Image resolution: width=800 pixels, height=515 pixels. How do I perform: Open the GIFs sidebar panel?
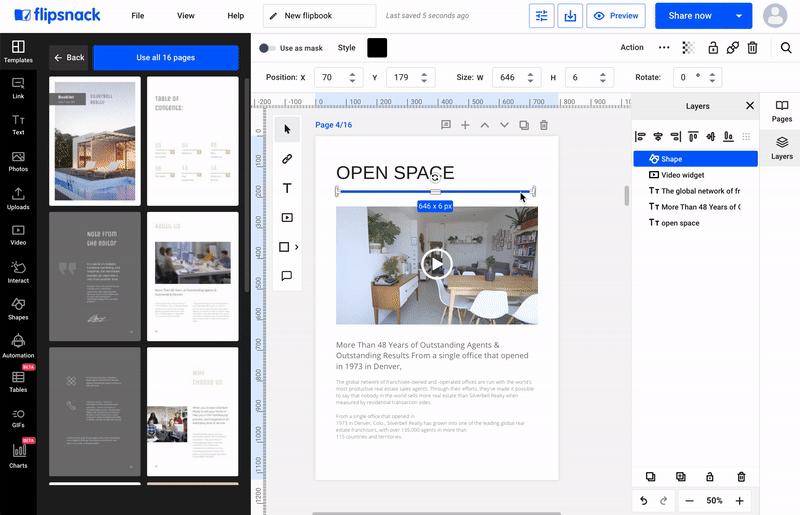click(x=18, y=418)
